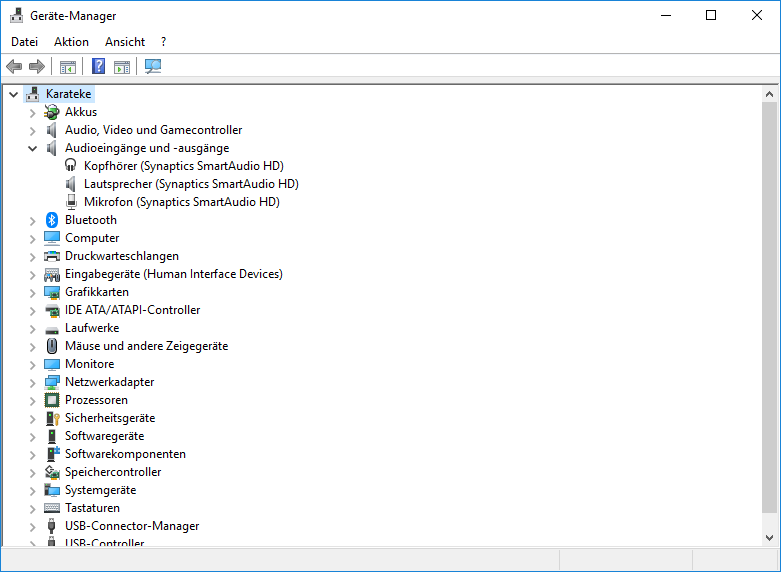This screenshot has height=572, width=781.
Task: Select the Karateke computer name
Action: [x=68, y=94]
